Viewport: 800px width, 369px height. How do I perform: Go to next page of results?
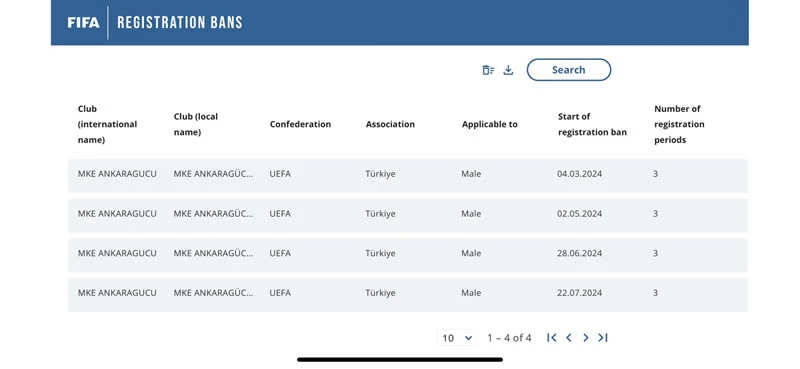586,337
